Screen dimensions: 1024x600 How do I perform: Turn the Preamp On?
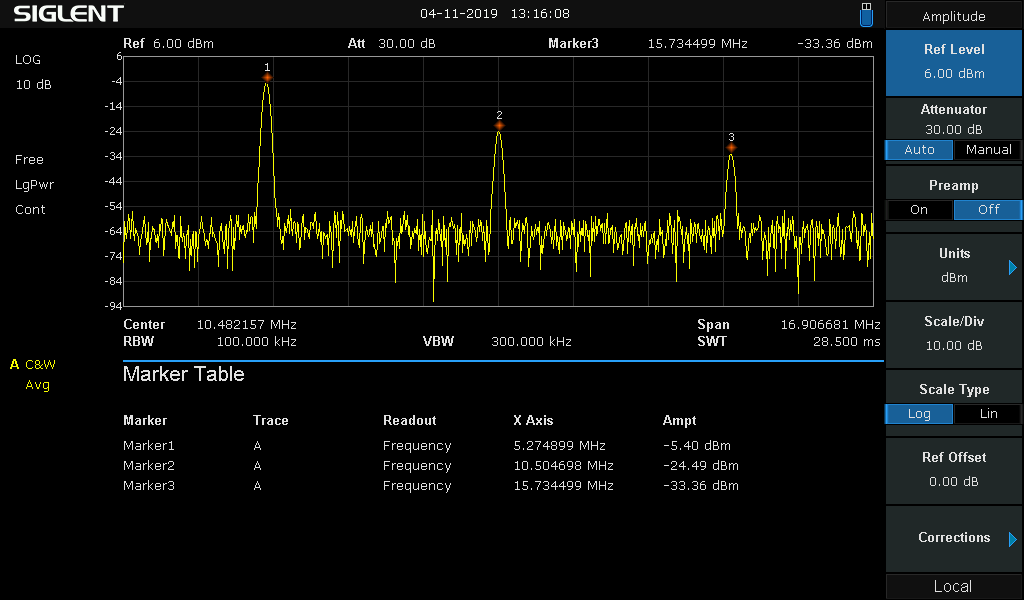[x=919, y=210]
